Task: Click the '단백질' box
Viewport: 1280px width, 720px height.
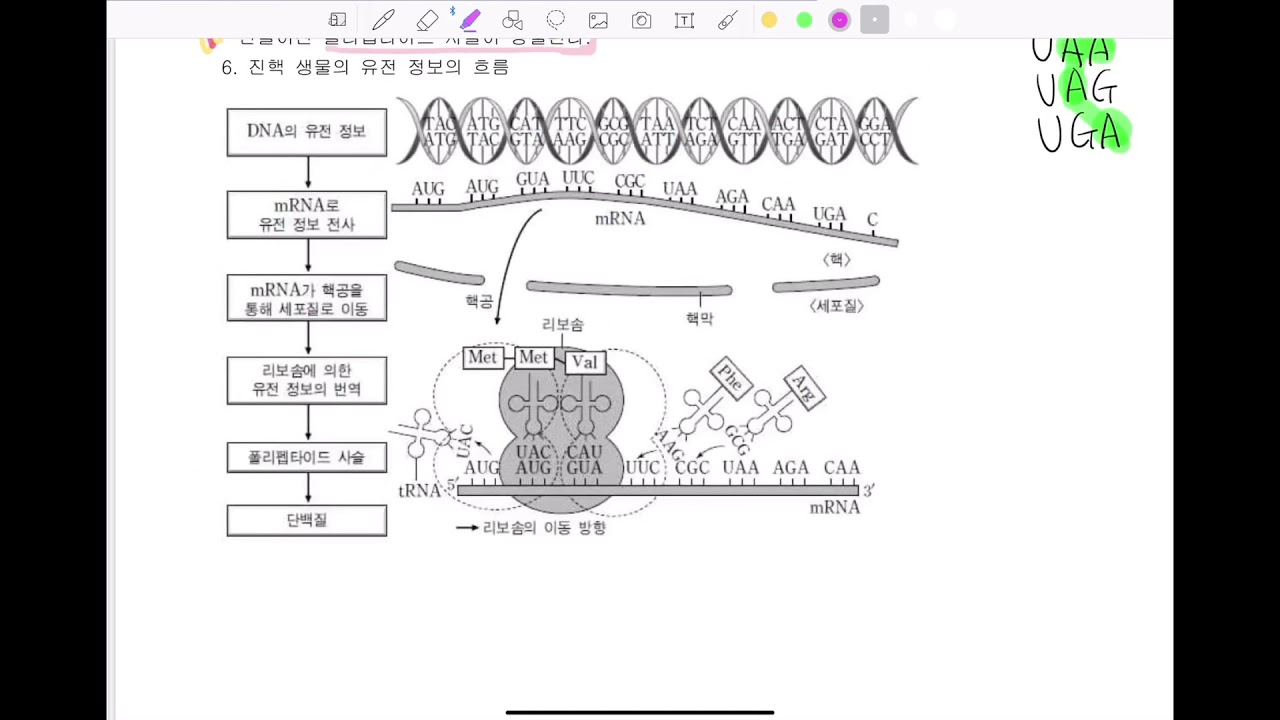Action: (307, 520)
